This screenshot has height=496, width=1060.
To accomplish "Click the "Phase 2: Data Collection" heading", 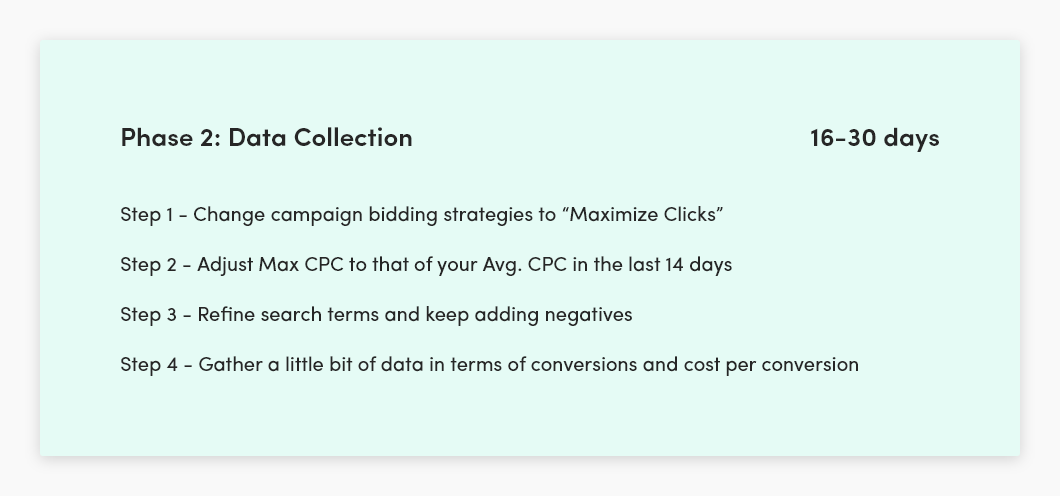I will pos(266,137).
